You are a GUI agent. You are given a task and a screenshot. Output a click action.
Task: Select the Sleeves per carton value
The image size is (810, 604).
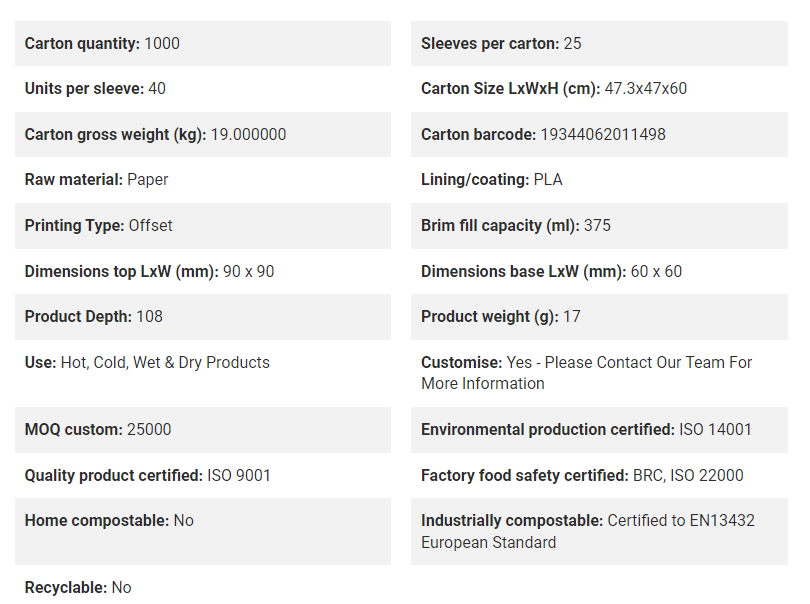(x=572, y=43)
